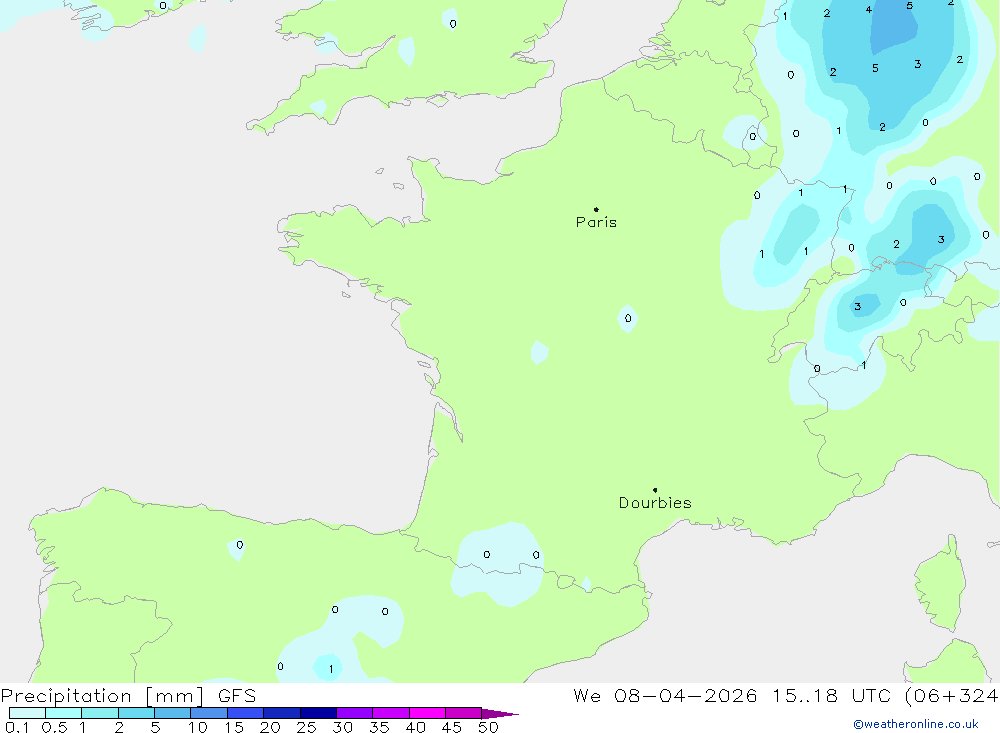Click the 0.5 legend scale label

(54, 727)
